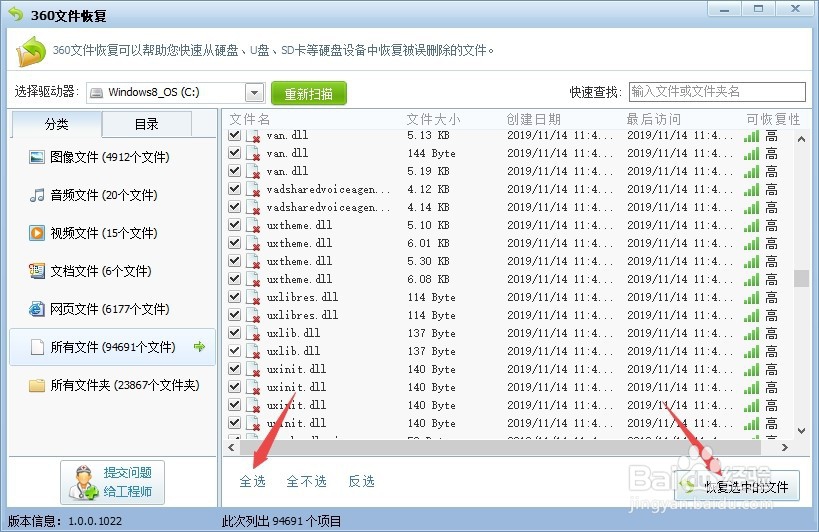Click the file size text 6.01 KB
This screenshot has height=532, width=819.
click(428, 243)
